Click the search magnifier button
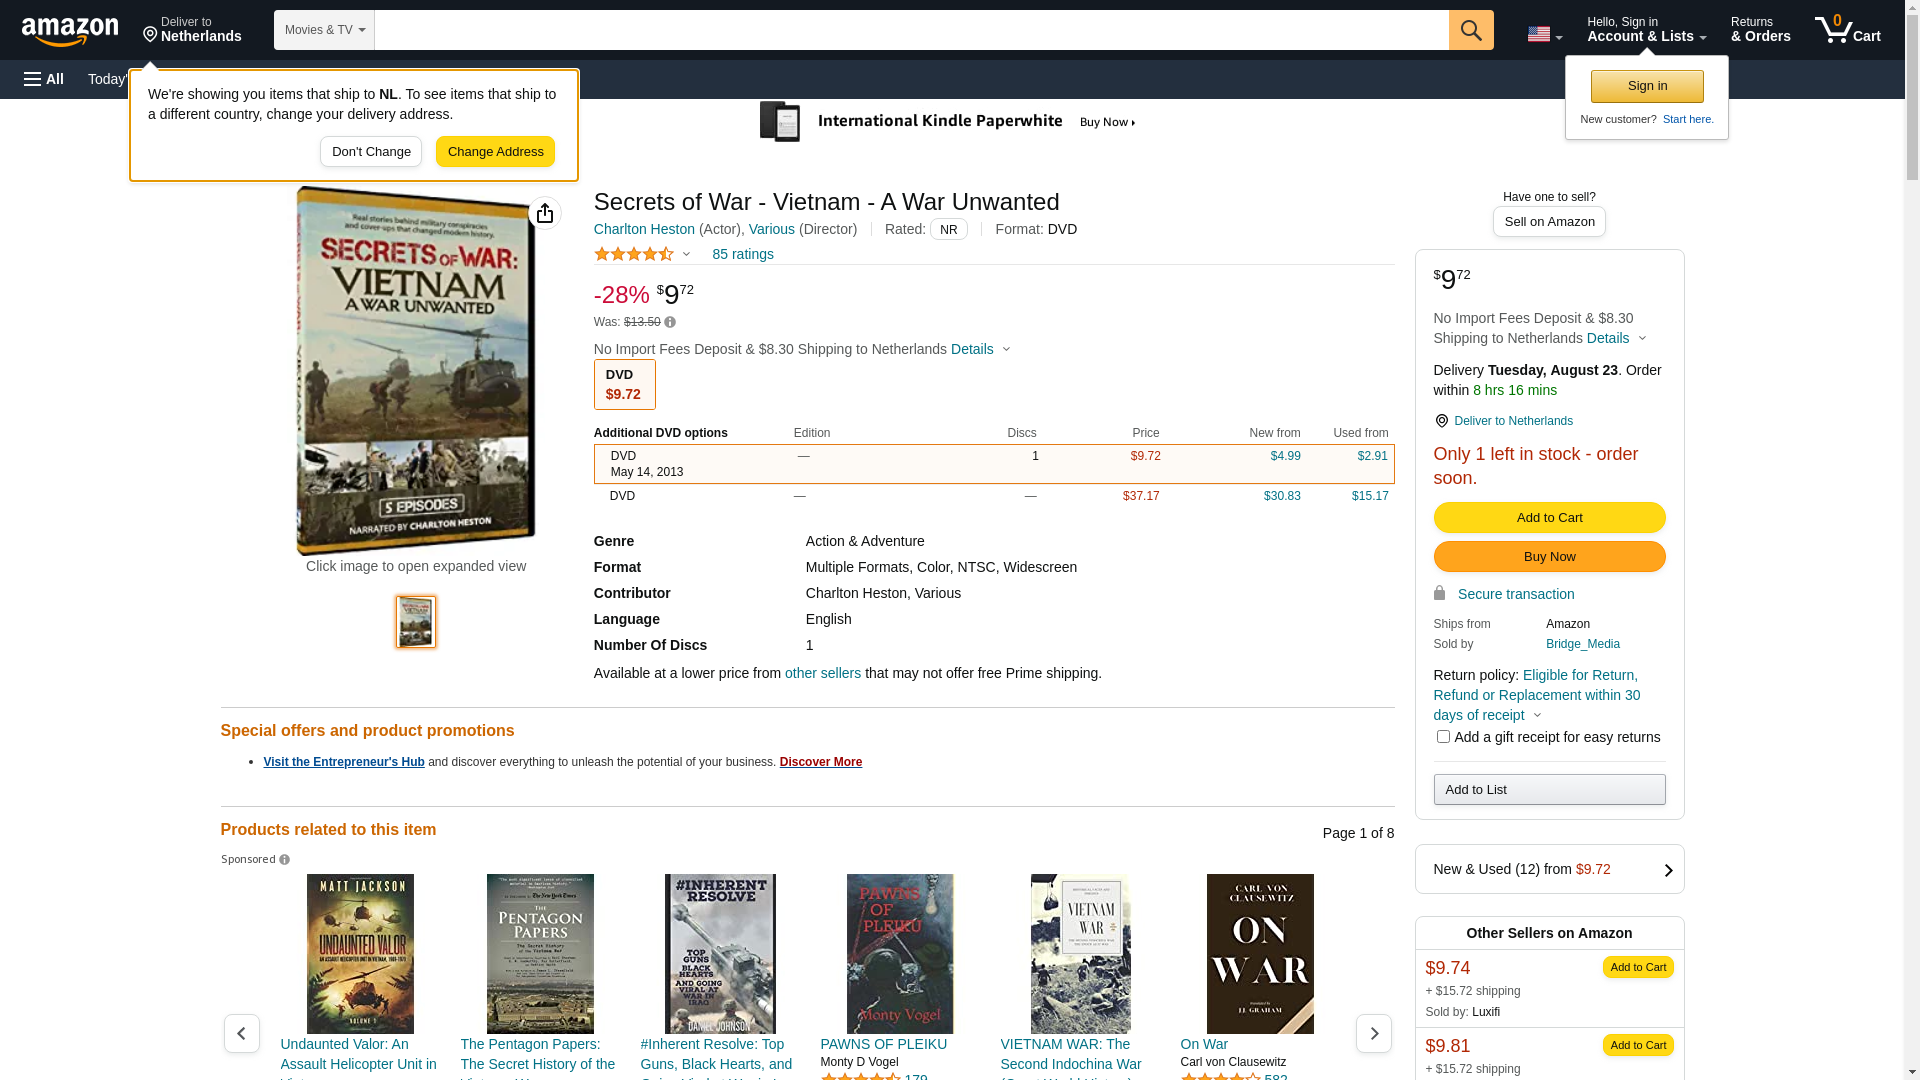This screenshot has width=1920, height=1080. tap(1471, 30)
